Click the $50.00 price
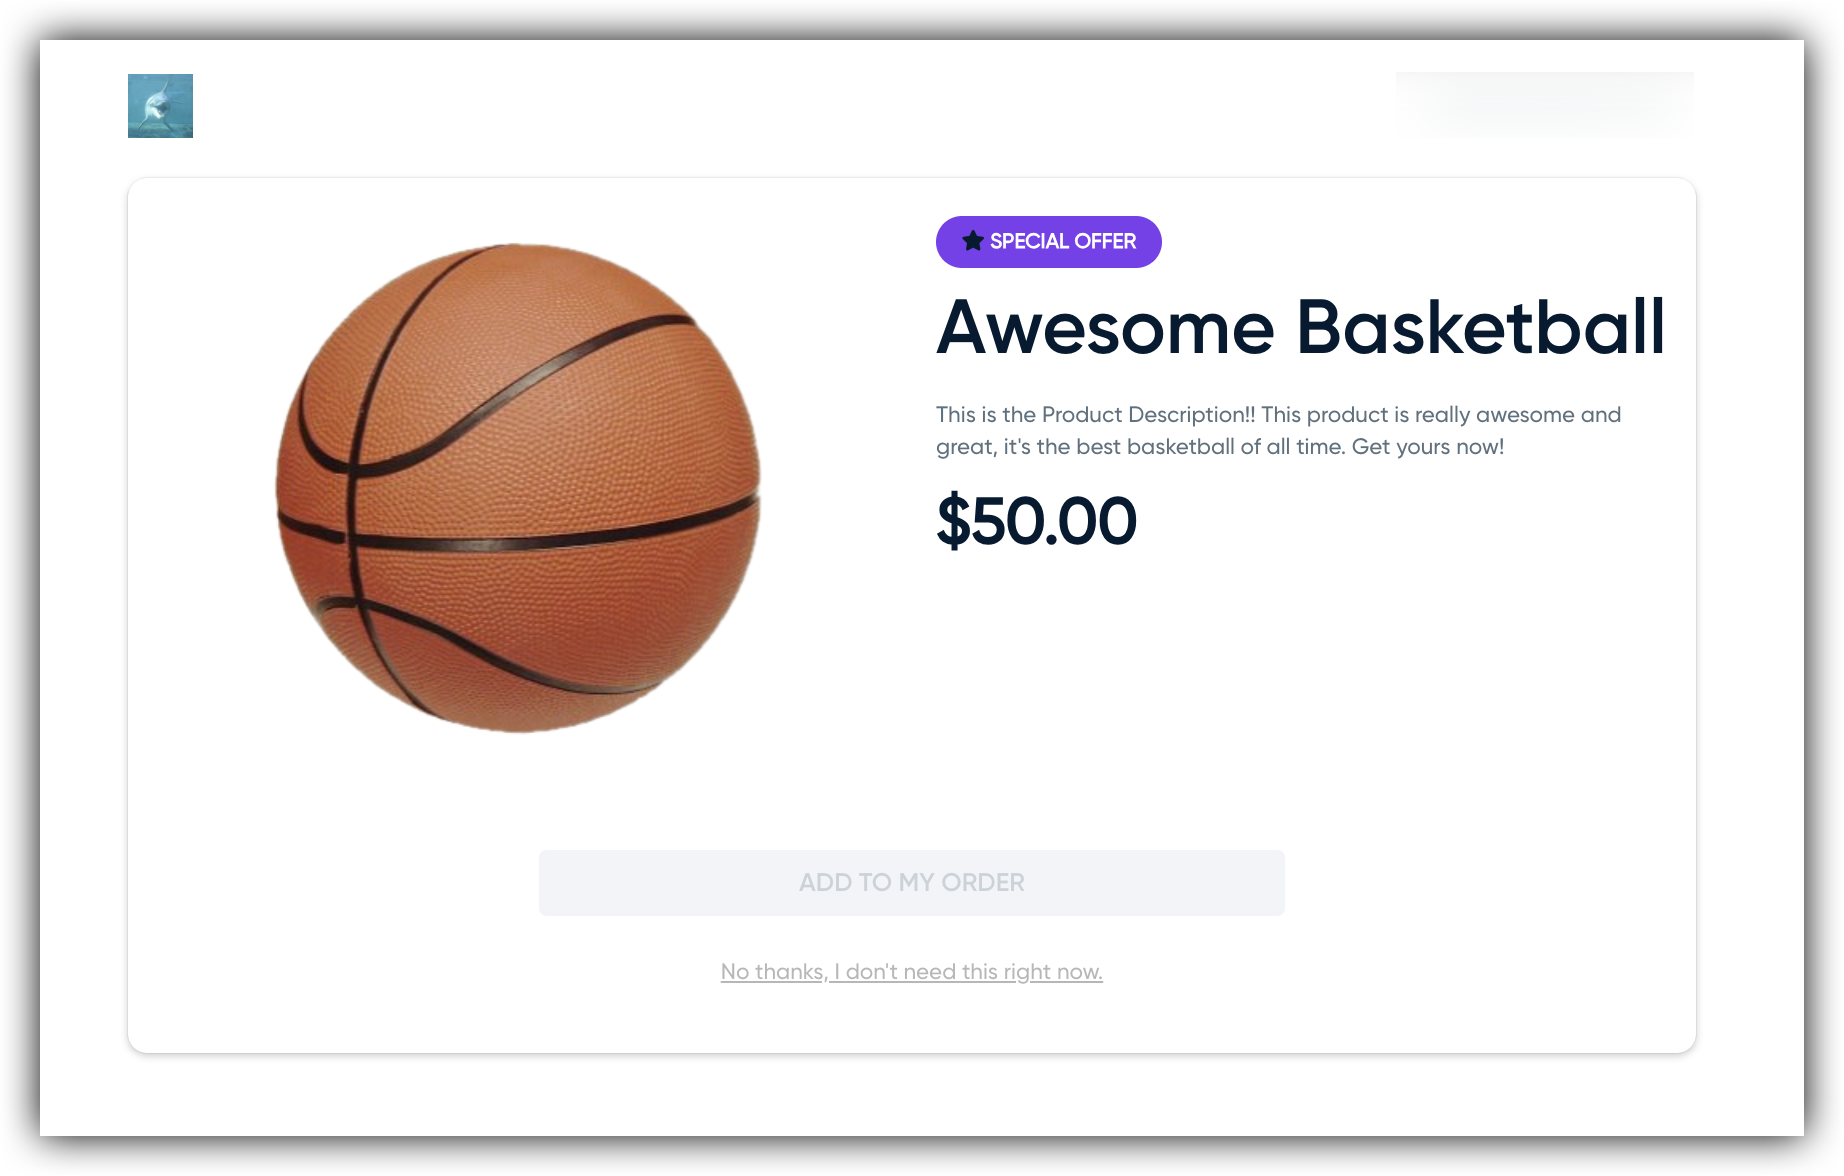Screen dimensions: 1844x1176 click(1036, 521)
